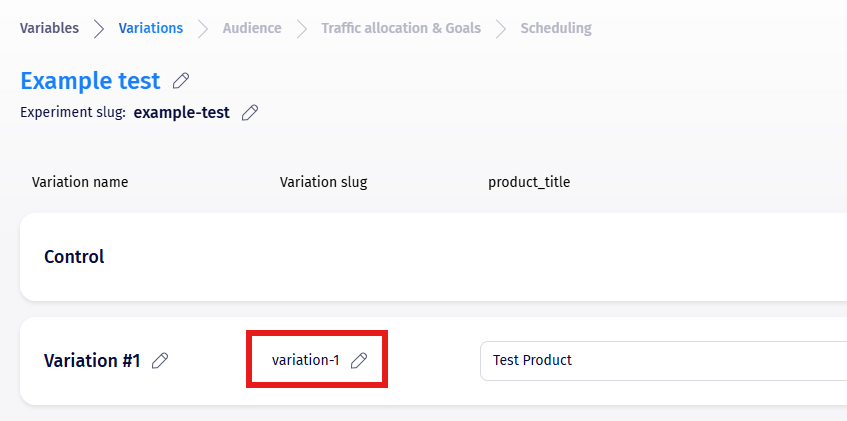Viewport: 847px width, 421px height.
Task: Click the product_title column header
Action: [529, 182]
